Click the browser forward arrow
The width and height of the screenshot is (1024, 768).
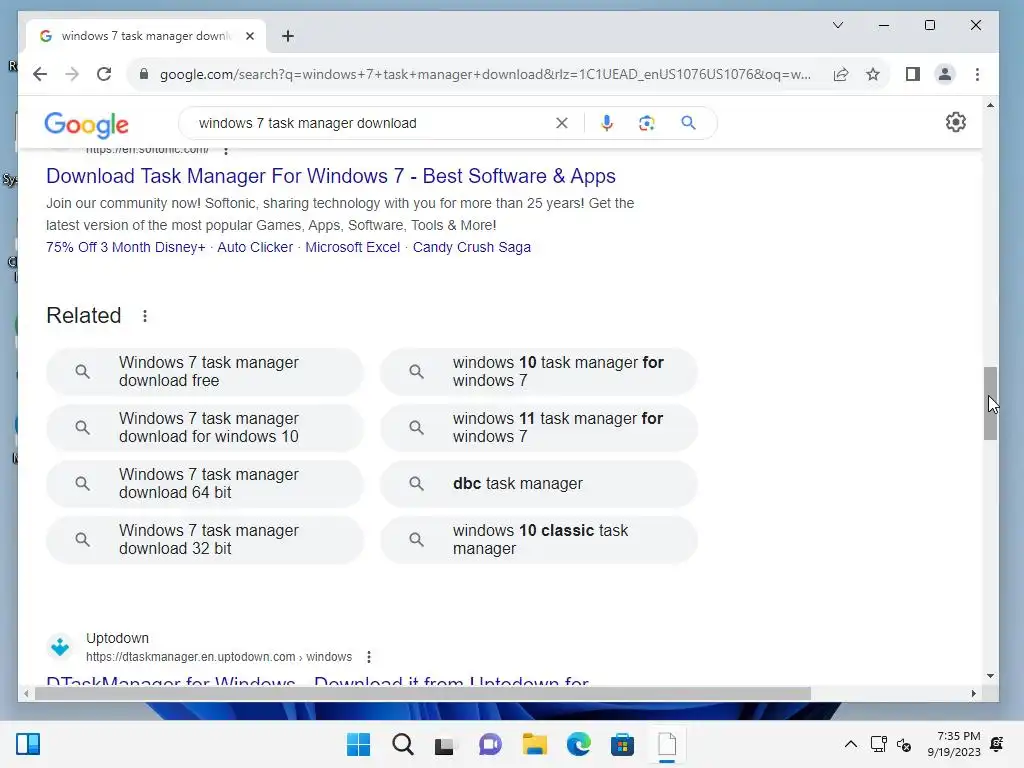(72, 74)
